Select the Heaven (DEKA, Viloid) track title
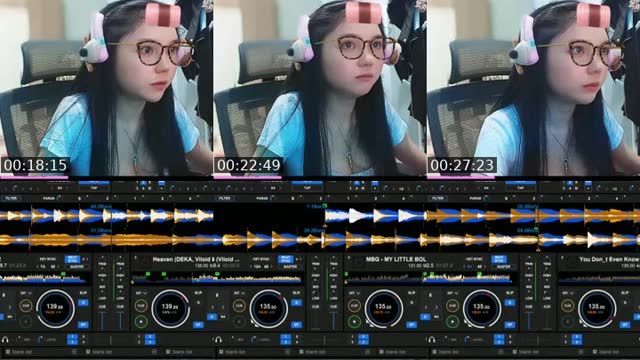Image resolution: width=640 pixels, height=360 pixels. 196,259
